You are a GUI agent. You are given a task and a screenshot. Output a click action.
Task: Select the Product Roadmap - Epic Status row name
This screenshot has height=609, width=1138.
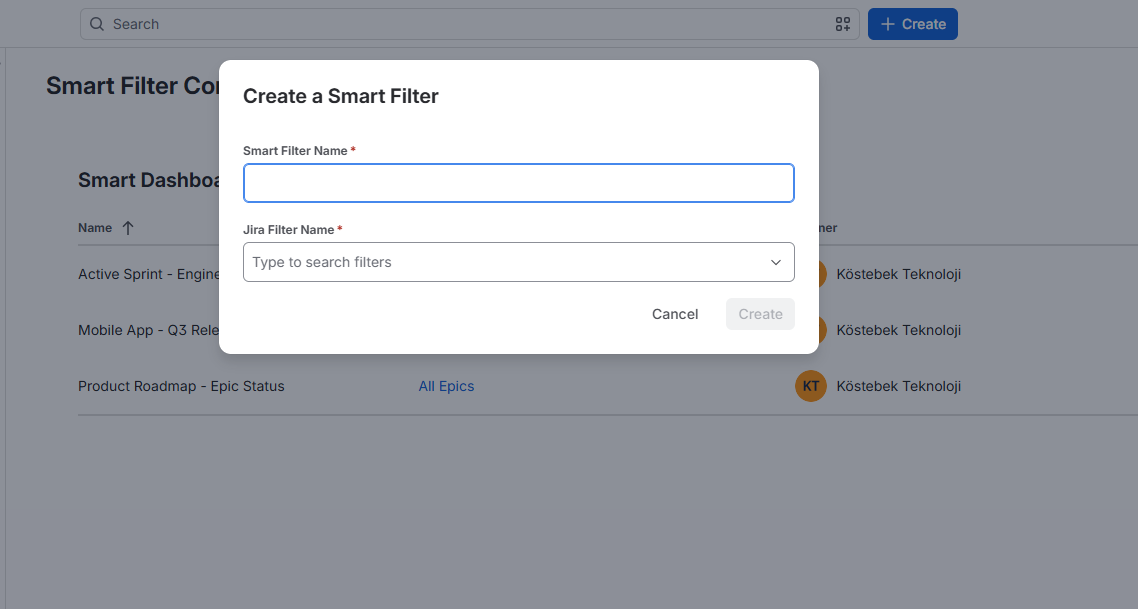(181, 386)
